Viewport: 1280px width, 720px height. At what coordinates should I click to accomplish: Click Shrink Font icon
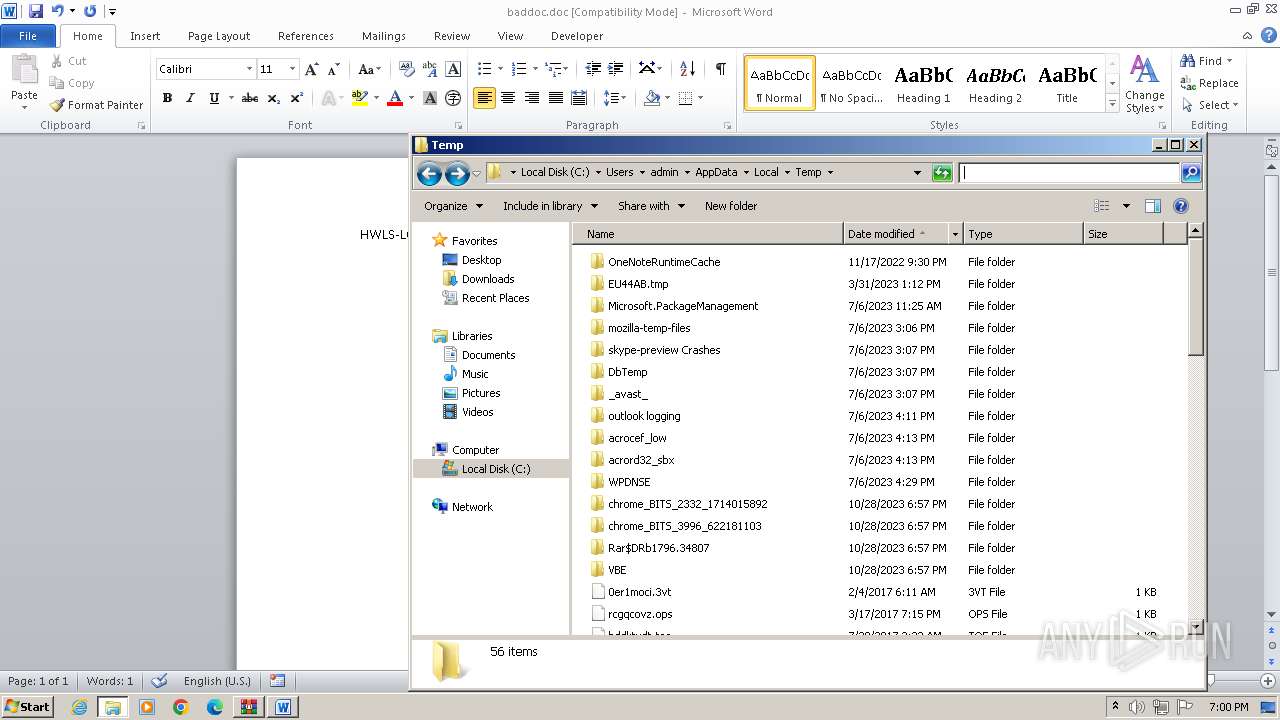334,69
